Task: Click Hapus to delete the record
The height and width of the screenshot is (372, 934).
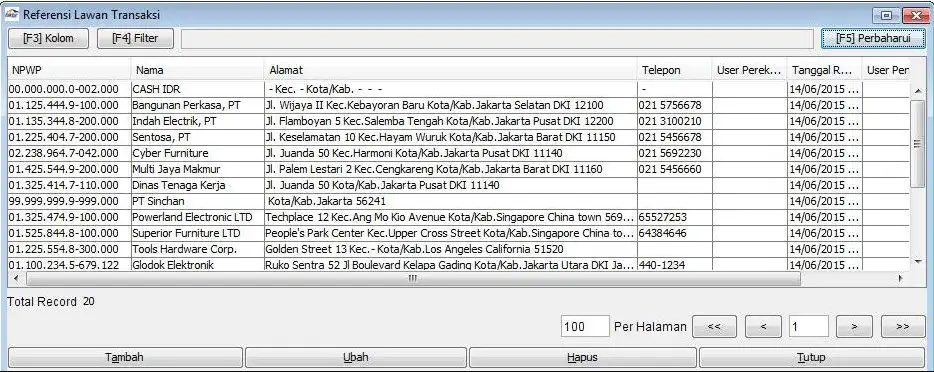Action: pyautogui.click(x=583, y=358)
